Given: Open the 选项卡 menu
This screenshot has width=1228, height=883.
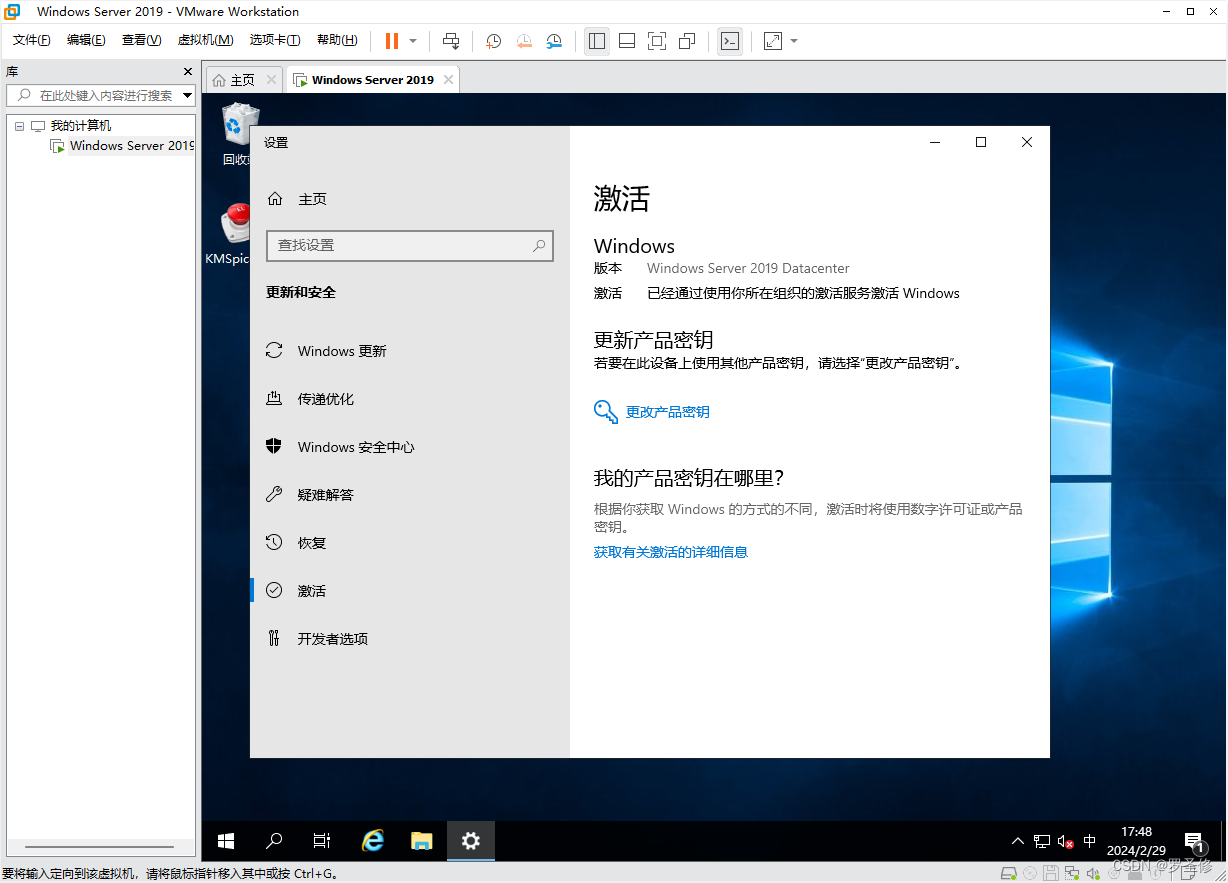Looking at the screenshot, I should coord(275,40).
